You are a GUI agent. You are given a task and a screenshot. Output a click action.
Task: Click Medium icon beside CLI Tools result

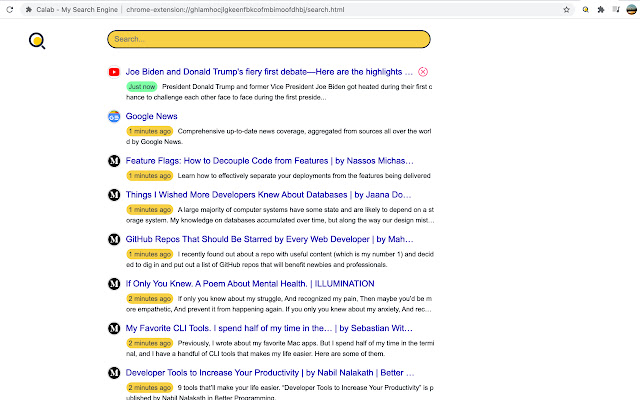[x=114, y=328]
